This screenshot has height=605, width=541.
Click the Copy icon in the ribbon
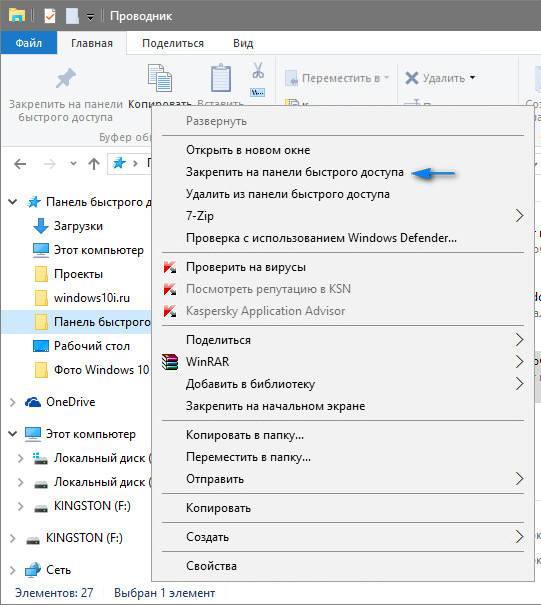(160, 78)
